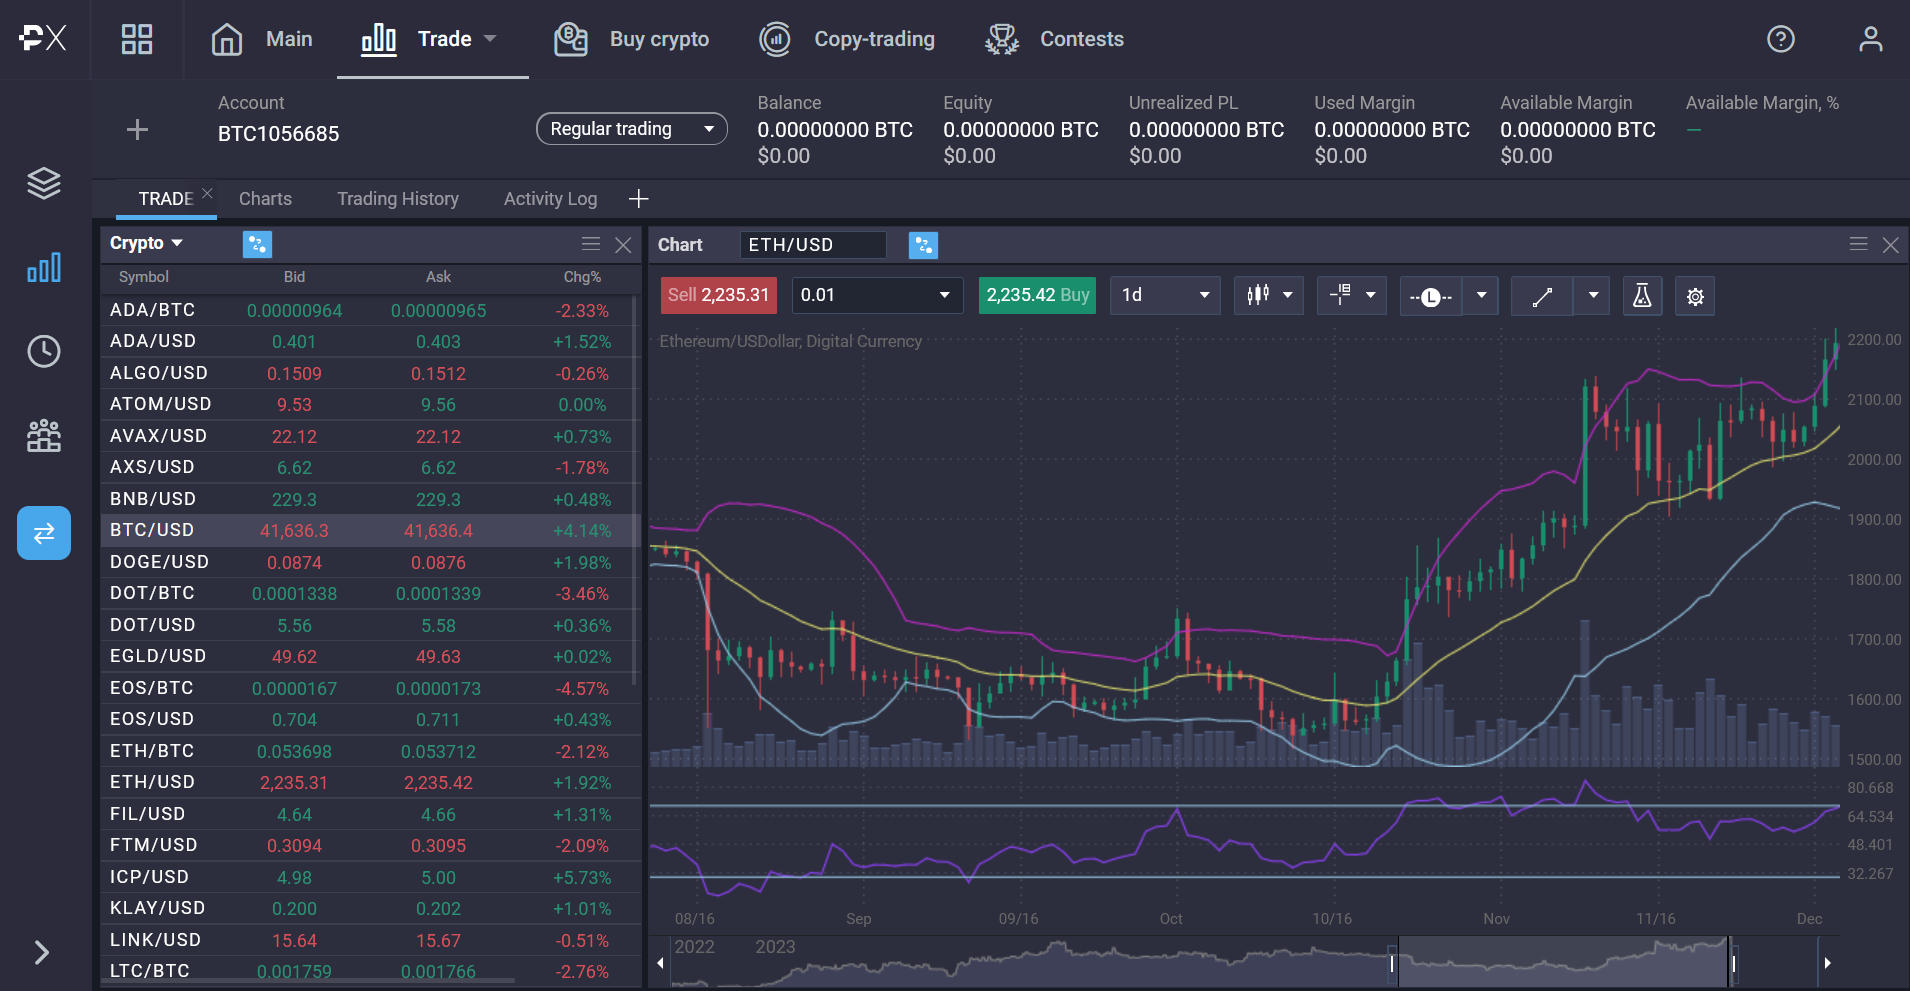Click the link icon beside ETH/USD symbol
1910x991 pixels.
923,245
